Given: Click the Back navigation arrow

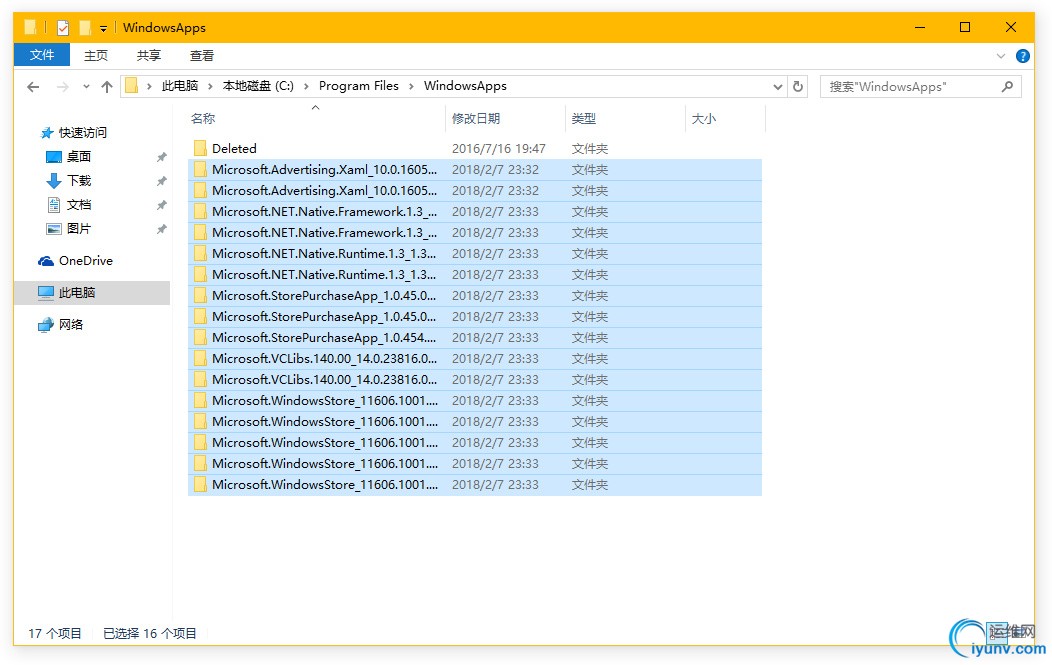Looking at the screenshot, I should [33, 87].
